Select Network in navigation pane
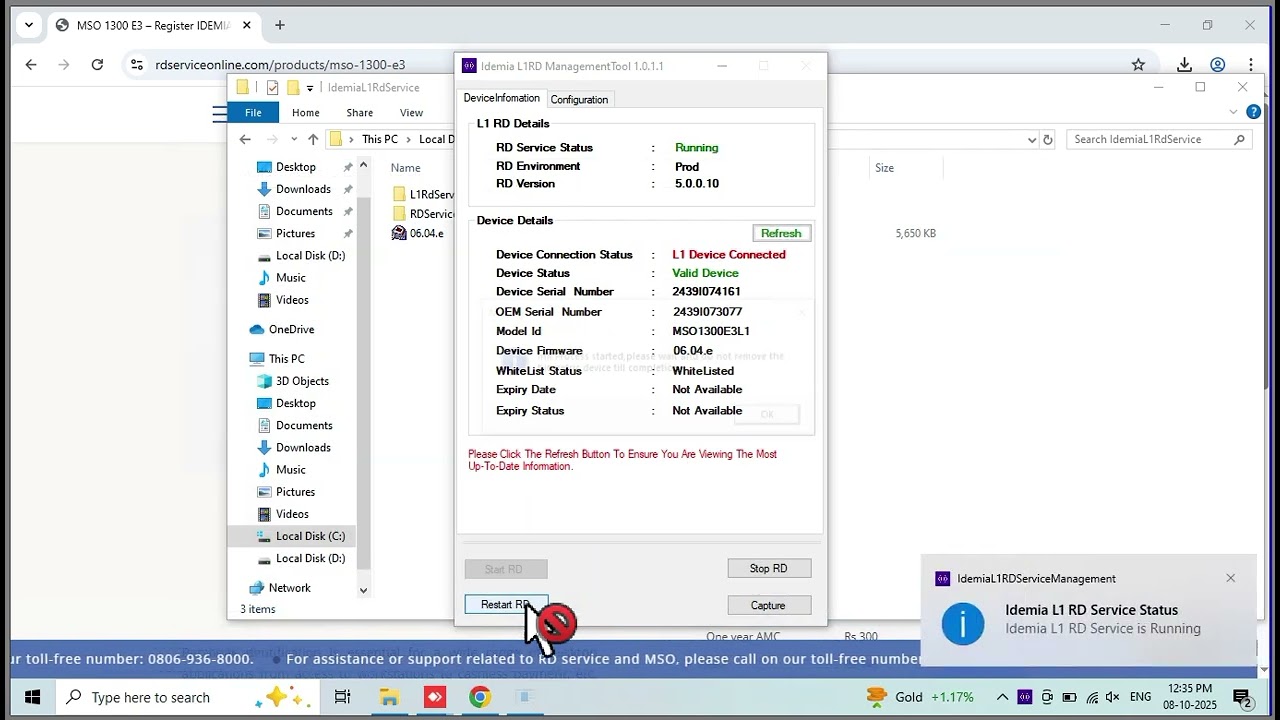Viewport: 1280px width, 720px height. pyautogui.click(x=289, y=588)
